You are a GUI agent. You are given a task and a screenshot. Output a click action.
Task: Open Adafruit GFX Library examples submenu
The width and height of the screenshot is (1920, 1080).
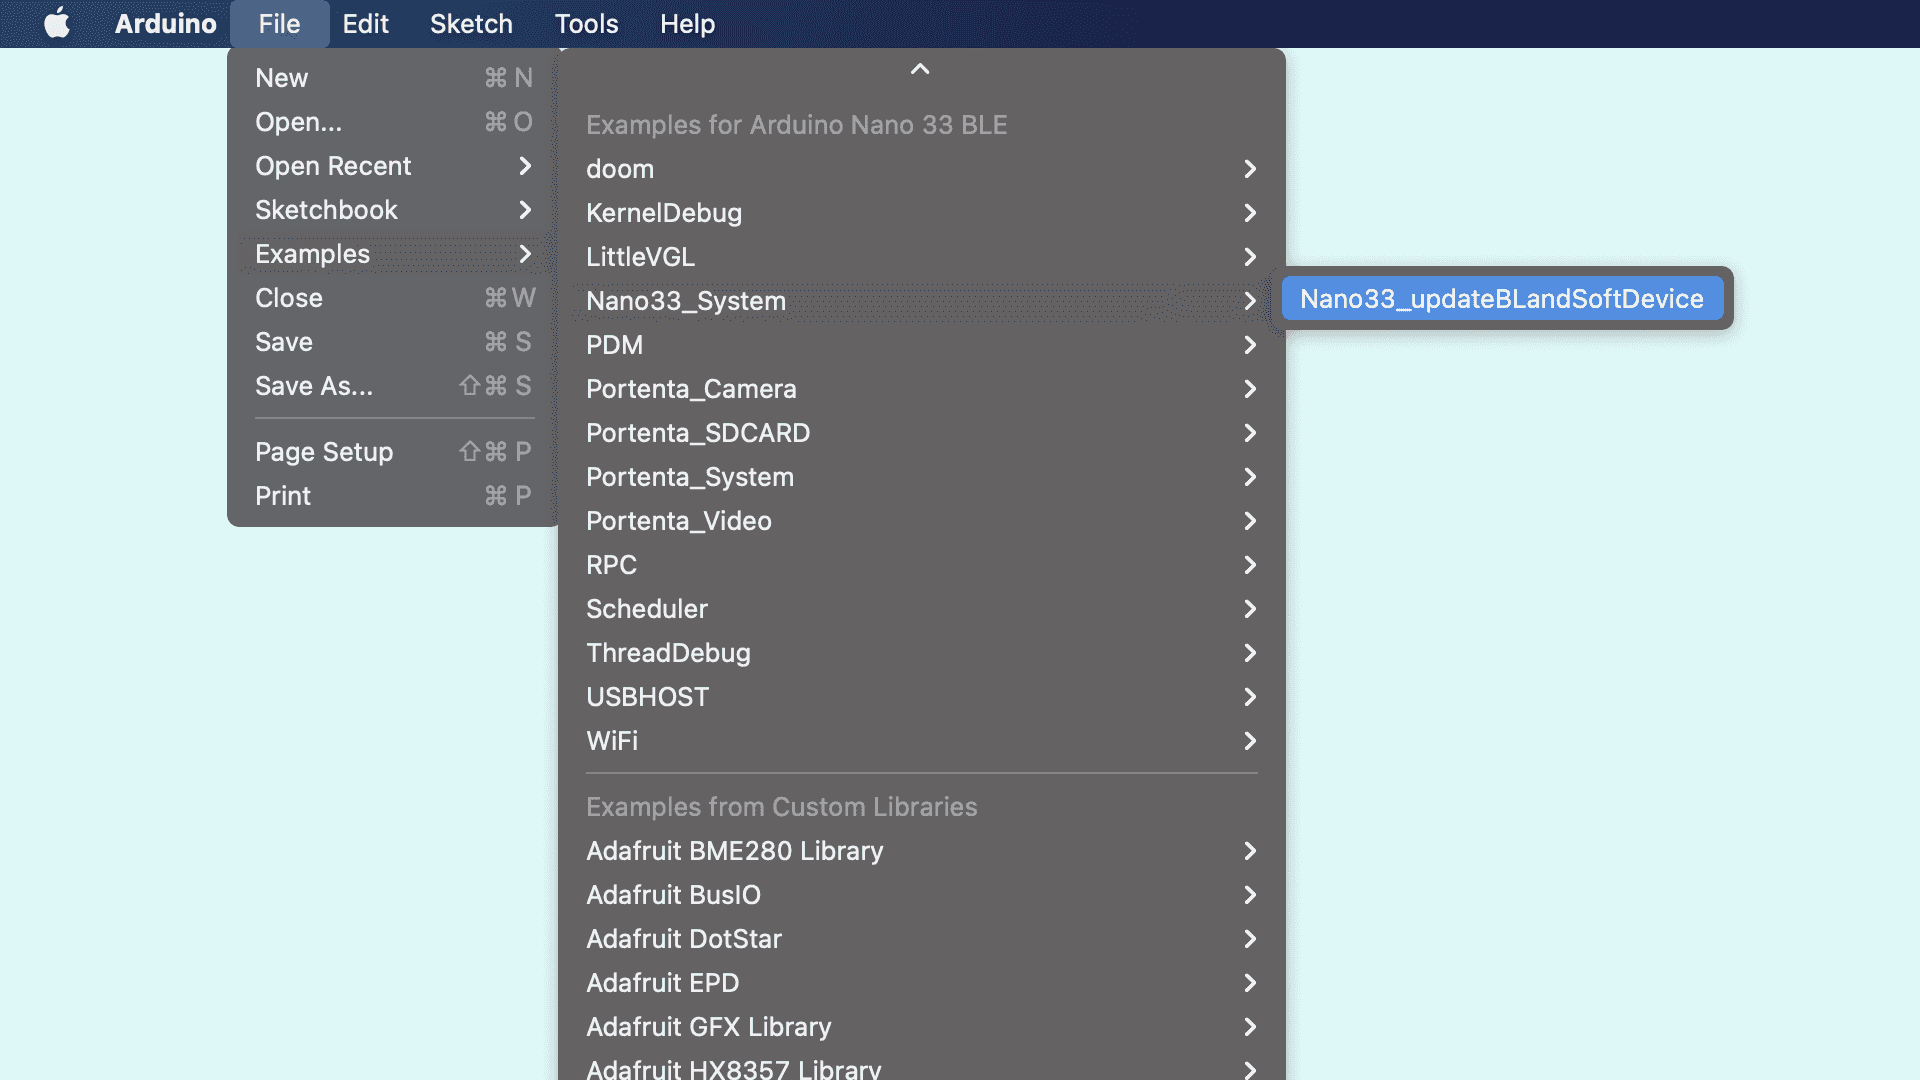[920, 1027]
